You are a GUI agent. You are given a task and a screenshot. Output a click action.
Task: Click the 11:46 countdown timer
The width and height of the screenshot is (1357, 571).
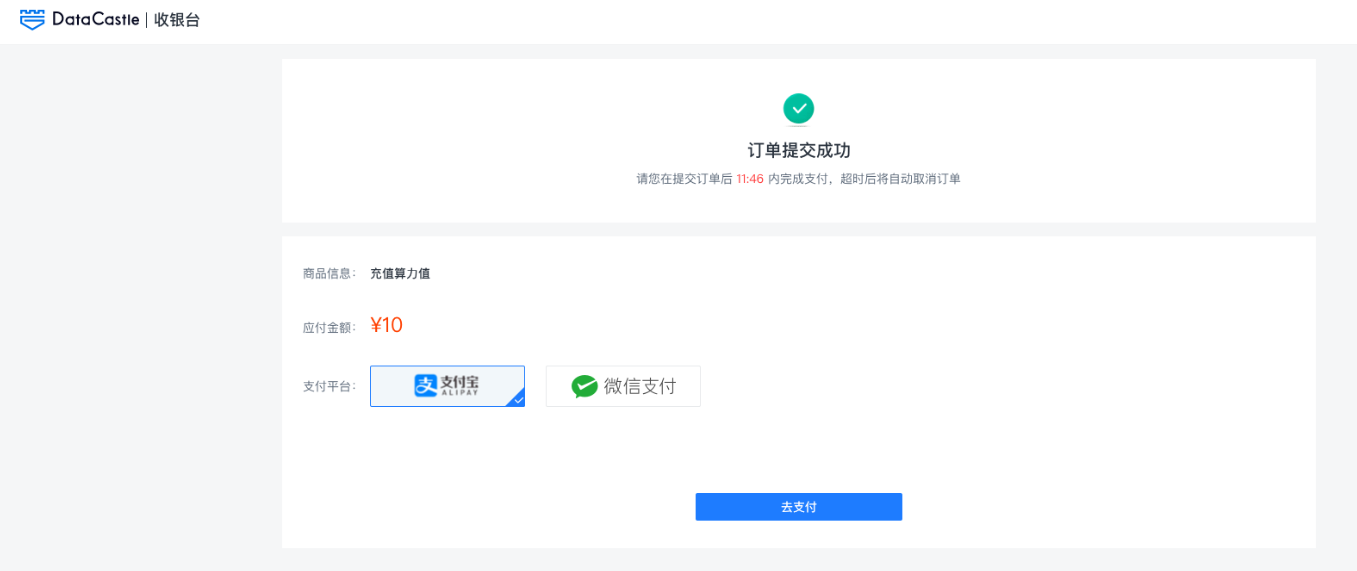750,179
